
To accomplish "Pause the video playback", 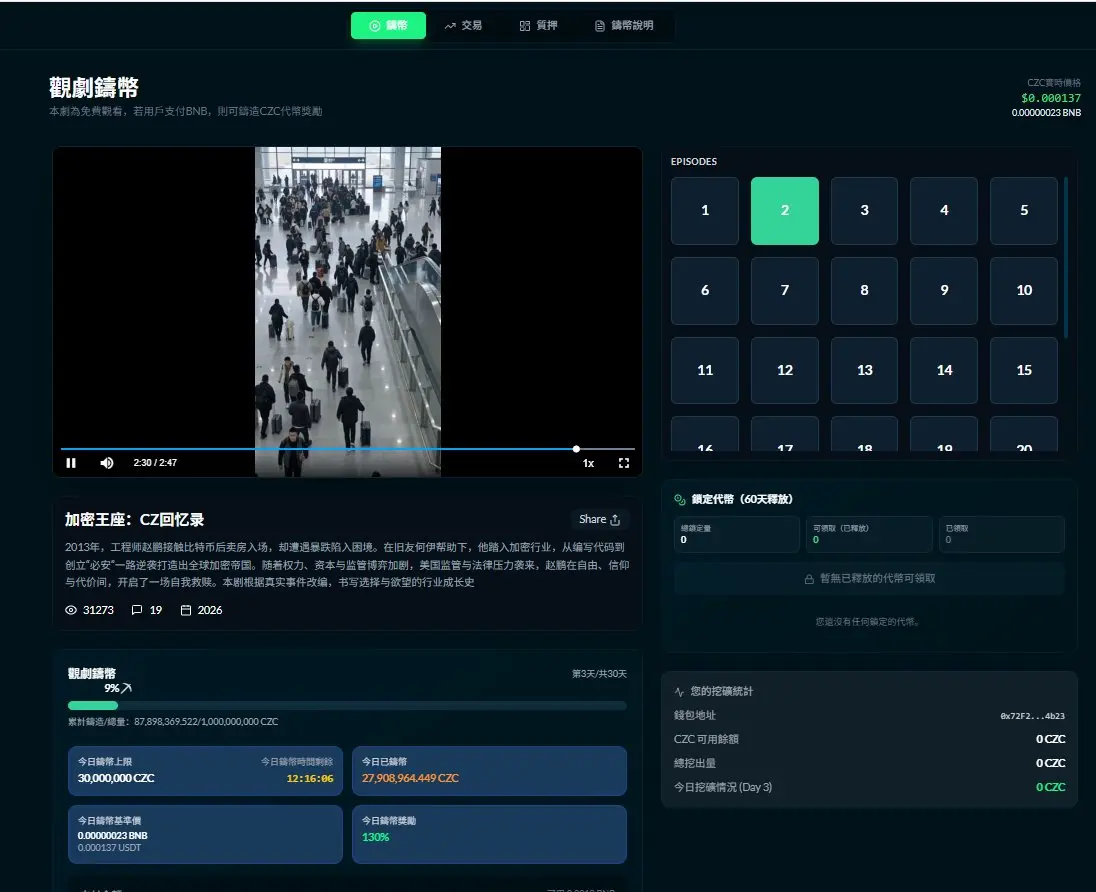I will (x=71, y=463).
